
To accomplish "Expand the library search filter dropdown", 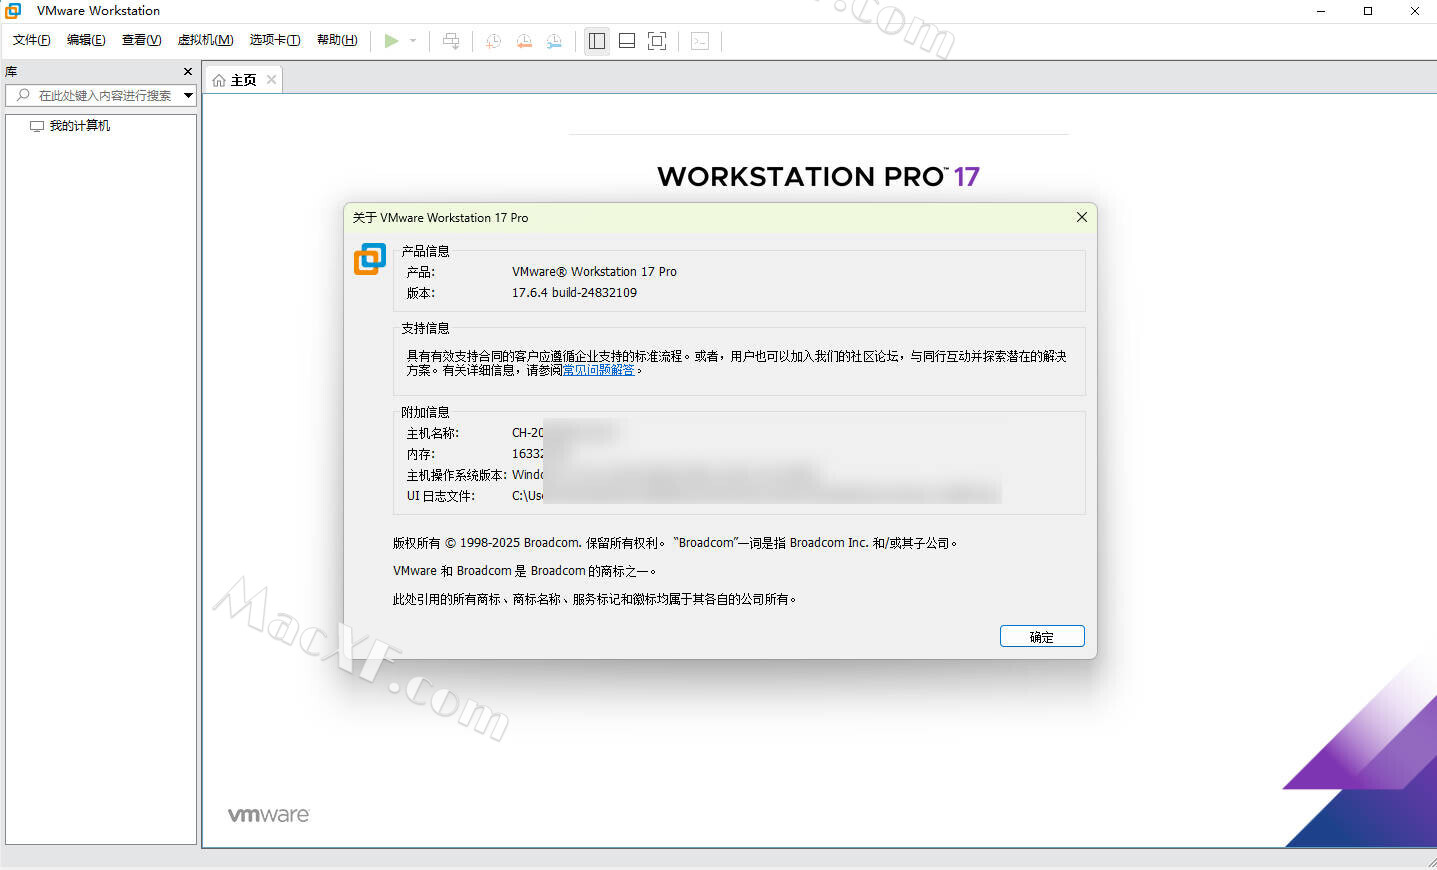I will click(x=188, y=95).
